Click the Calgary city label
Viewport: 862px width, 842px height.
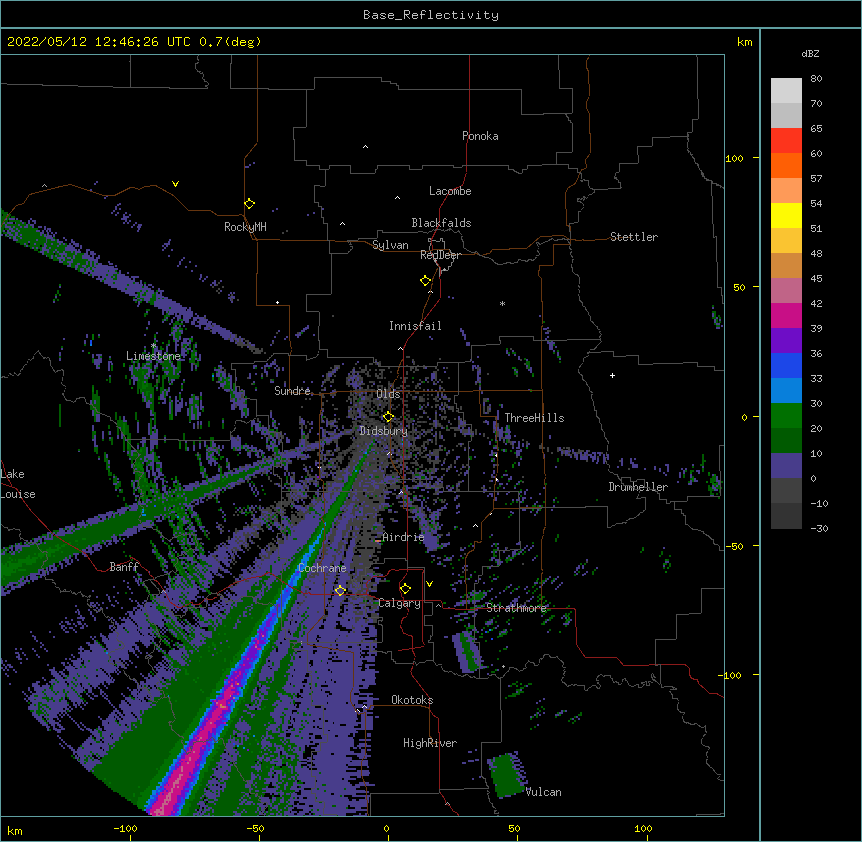coord(399,603)
